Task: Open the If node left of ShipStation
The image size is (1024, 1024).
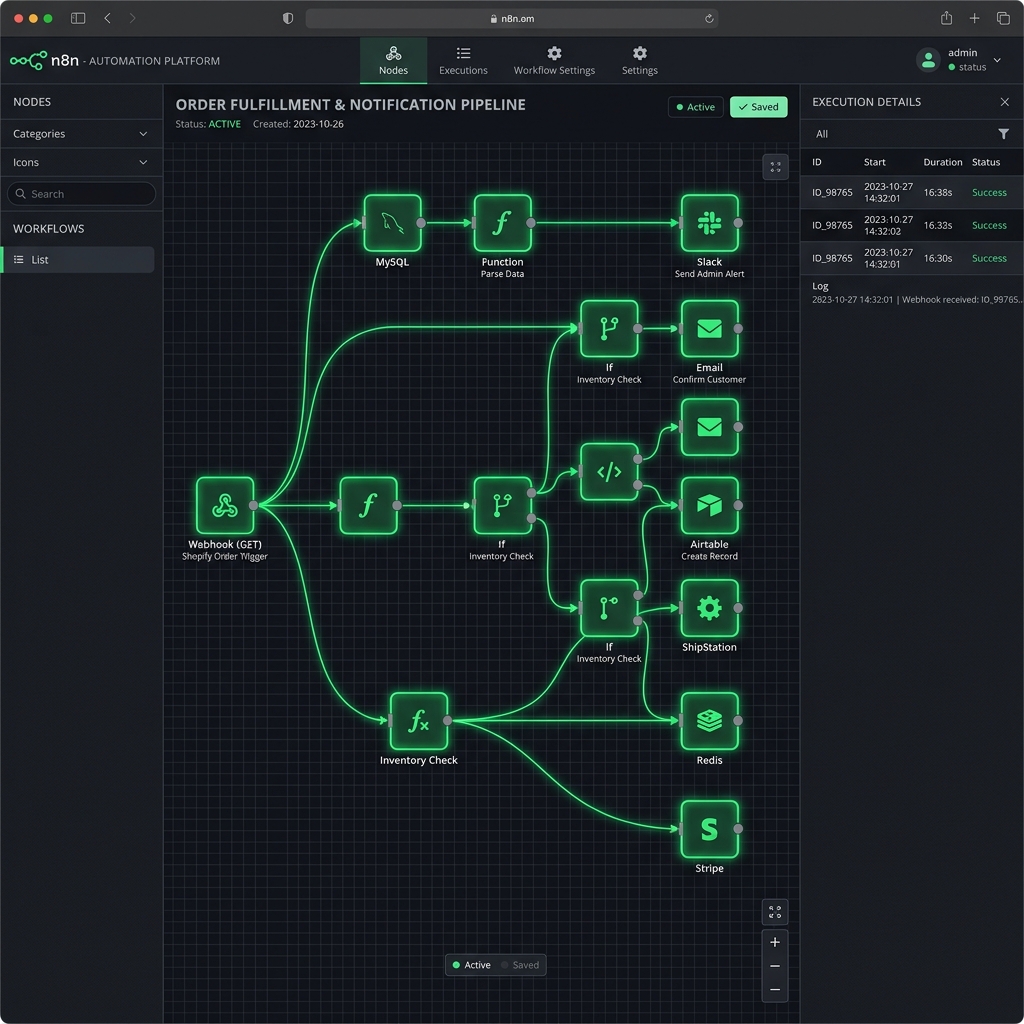Action: pos(609,608)
